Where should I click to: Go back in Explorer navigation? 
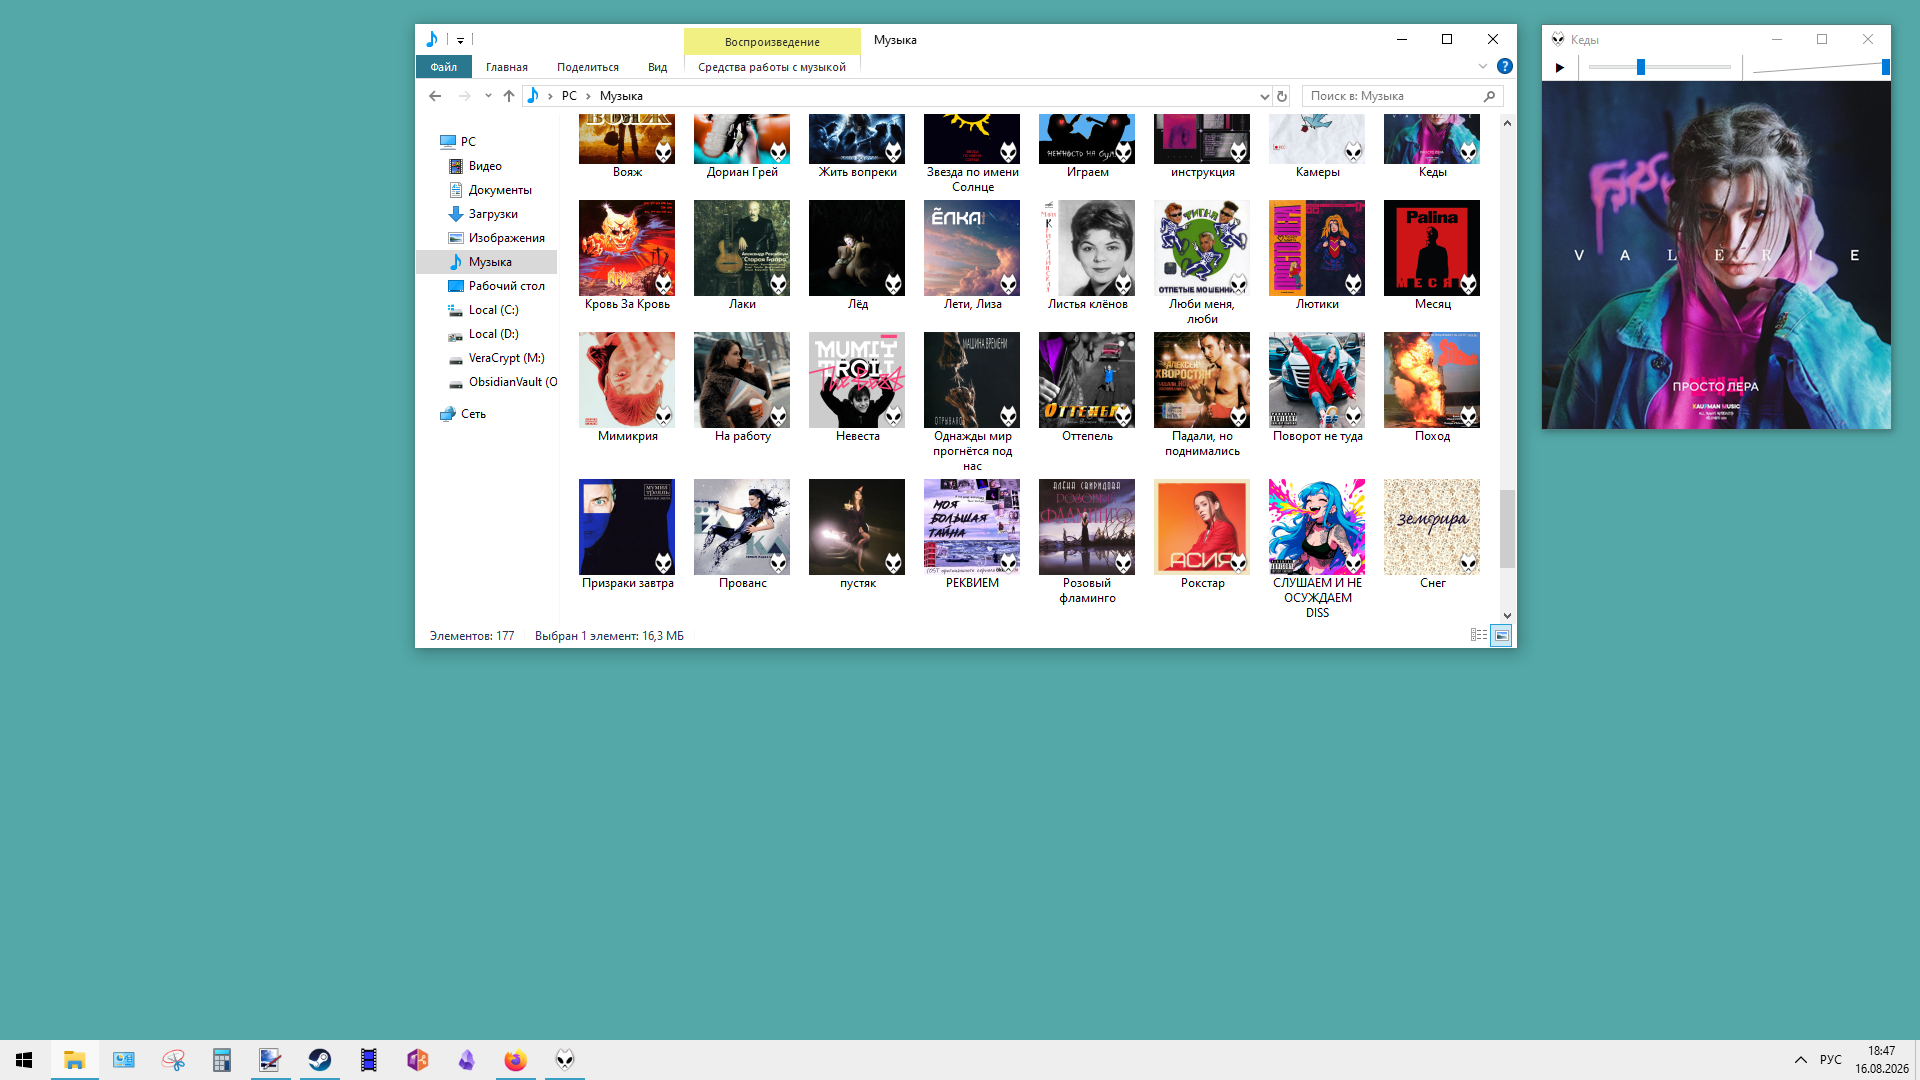pos(435,96)
